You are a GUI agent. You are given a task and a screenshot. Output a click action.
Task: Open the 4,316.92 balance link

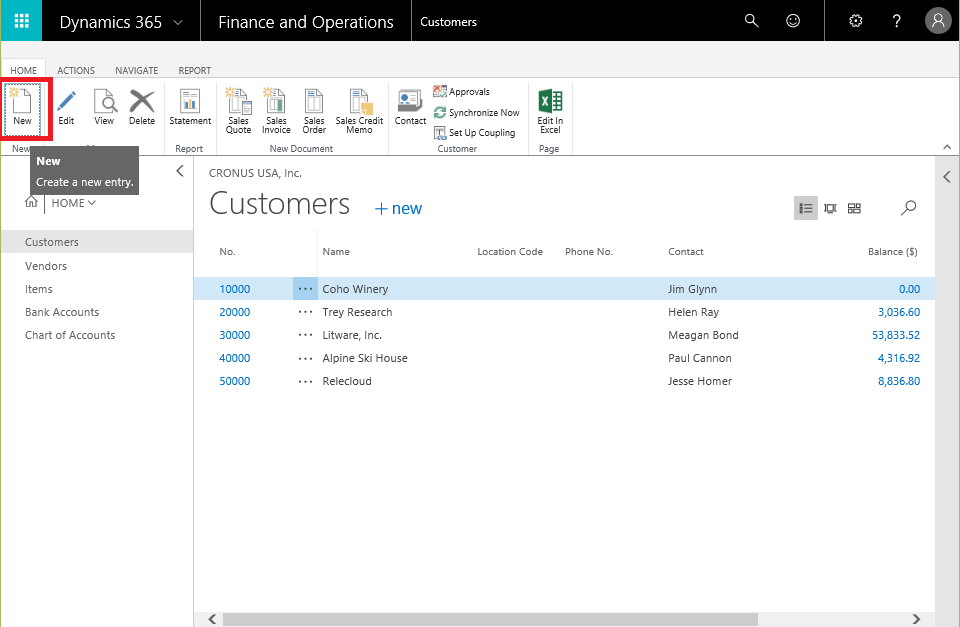(899, 358)
